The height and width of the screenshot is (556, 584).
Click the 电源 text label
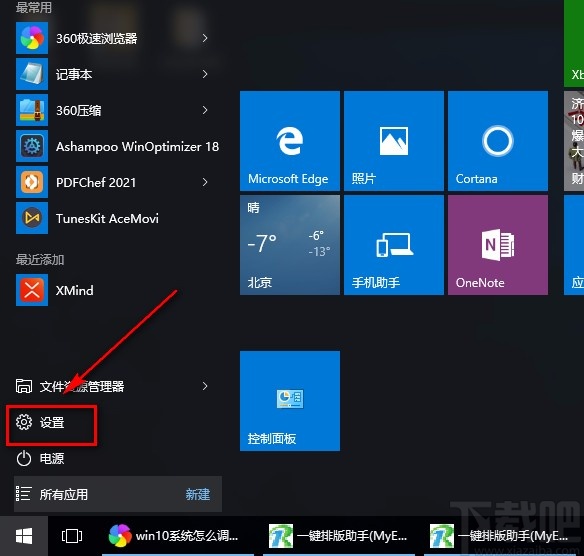(52, 458)
